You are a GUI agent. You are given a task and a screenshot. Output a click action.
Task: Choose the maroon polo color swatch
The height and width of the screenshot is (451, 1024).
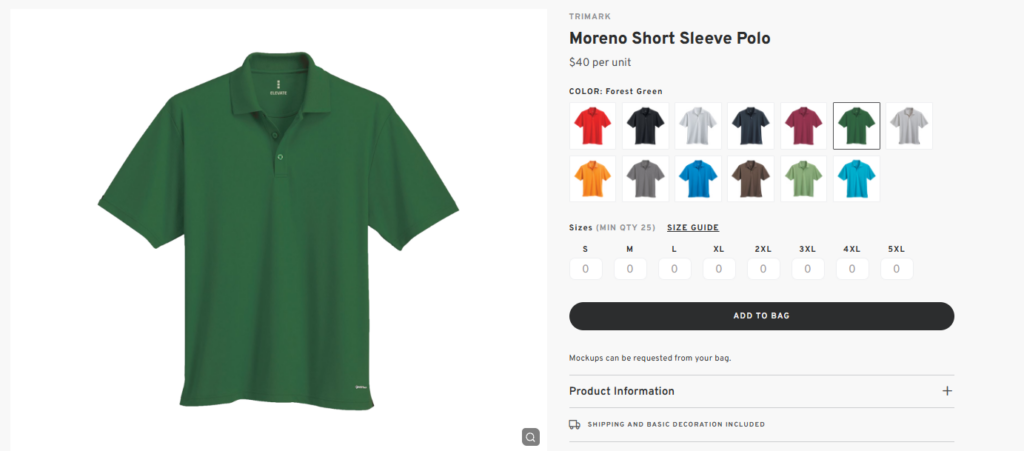804,126
